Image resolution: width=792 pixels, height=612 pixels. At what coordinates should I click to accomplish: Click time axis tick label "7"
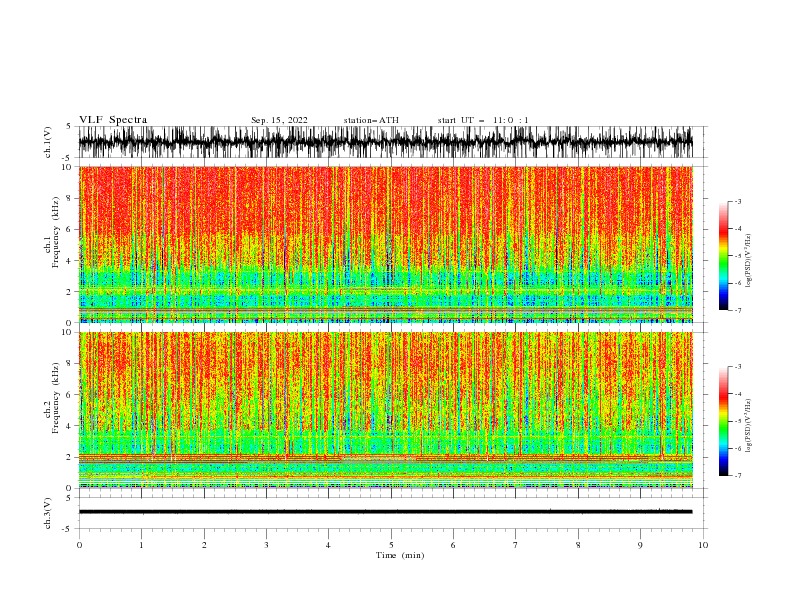pyautogui.click(x=516, y=545)
